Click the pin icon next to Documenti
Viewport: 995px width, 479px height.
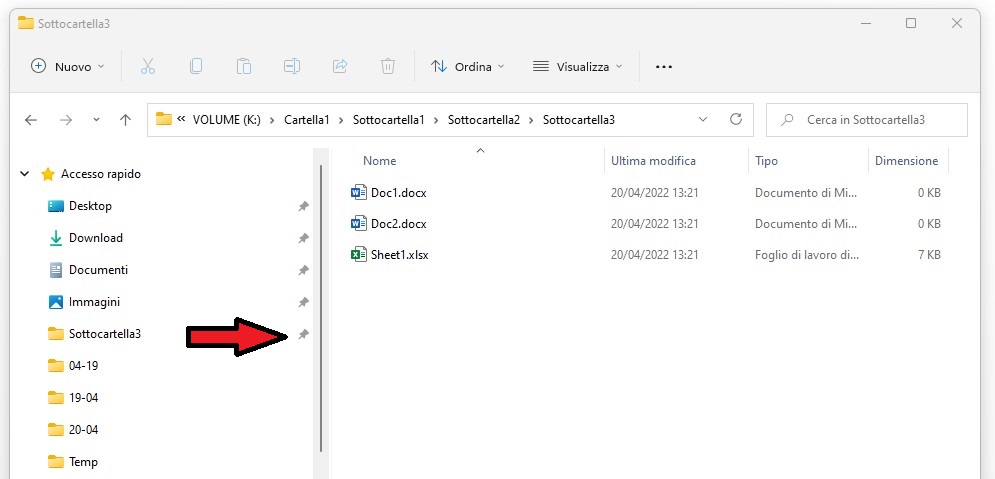pos(304,270)
